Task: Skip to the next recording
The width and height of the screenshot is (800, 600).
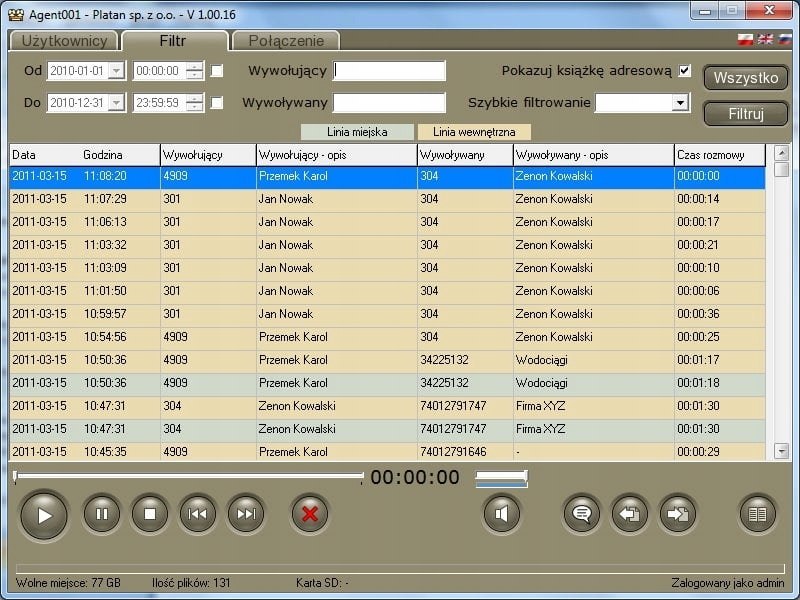Action: click(x=245, y=514)
